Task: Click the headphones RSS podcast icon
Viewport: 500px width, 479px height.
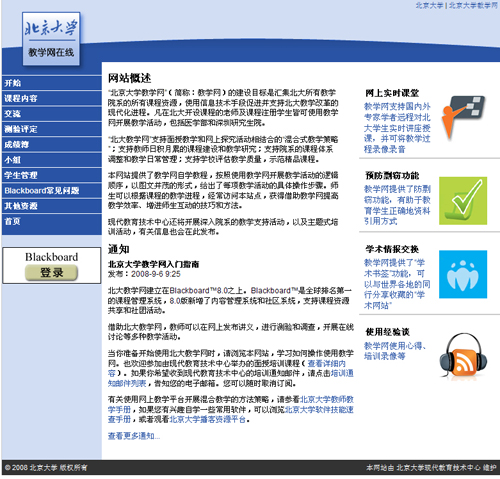Action: pyautogui.click(x=463, y=355)
